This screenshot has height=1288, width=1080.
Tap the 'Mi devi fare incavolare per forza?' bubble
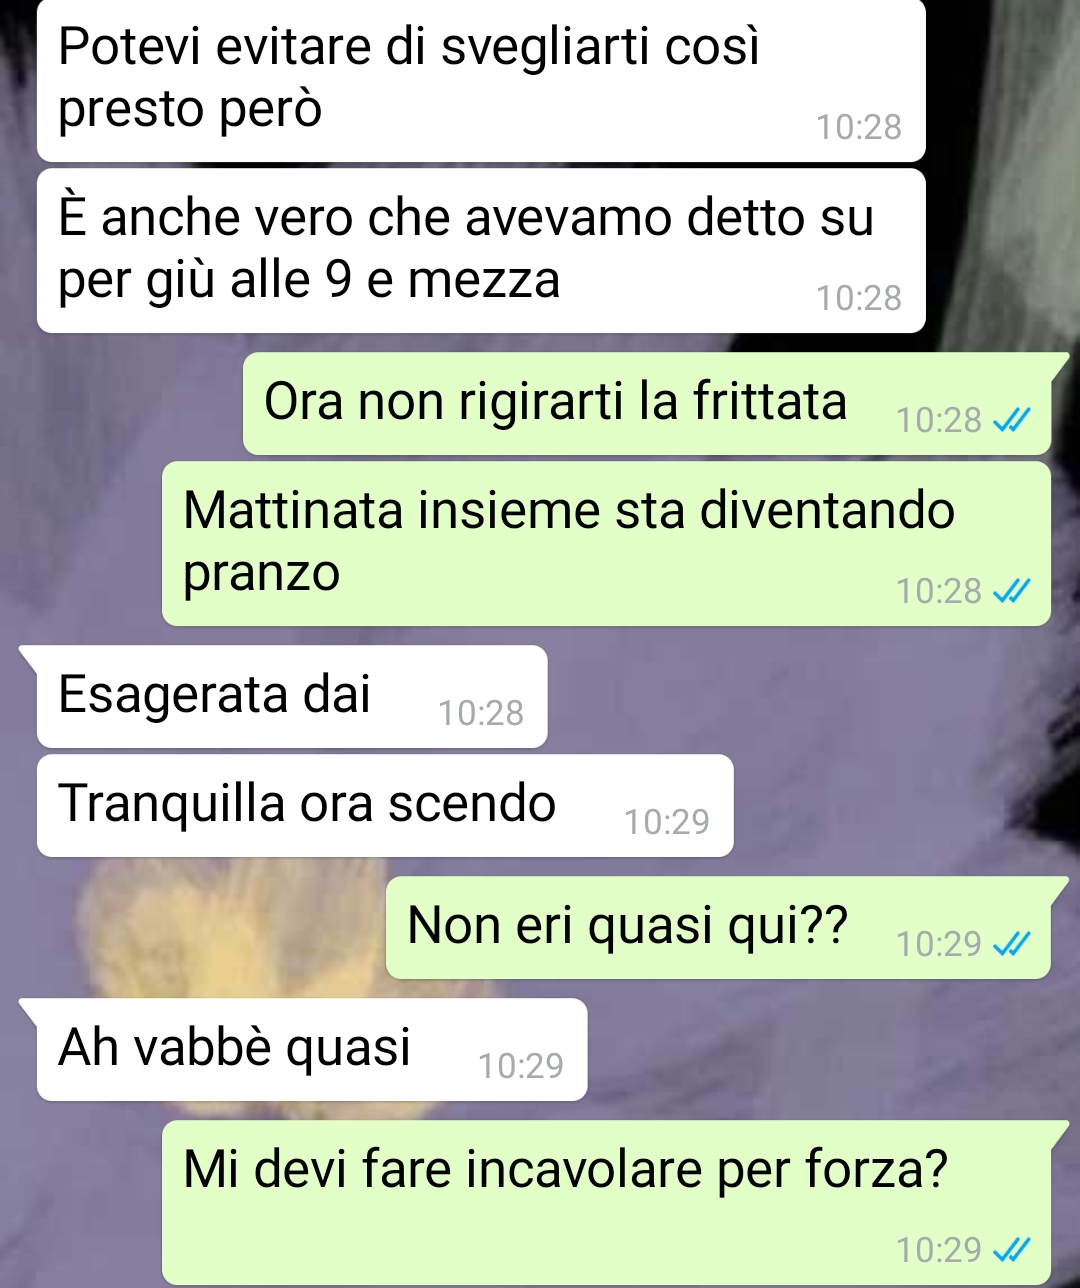[x=607, y=1203]
